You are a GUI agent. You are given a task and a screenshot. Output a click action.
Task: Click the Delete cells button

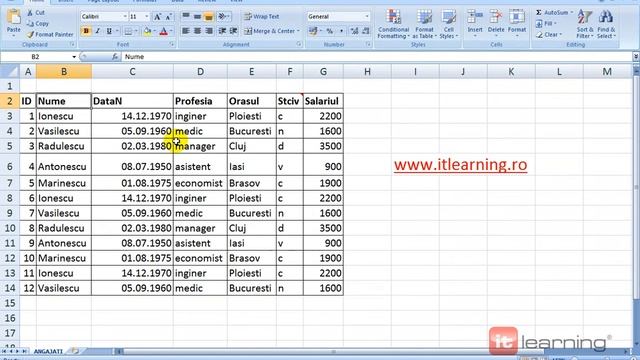[x=496, y=24]
